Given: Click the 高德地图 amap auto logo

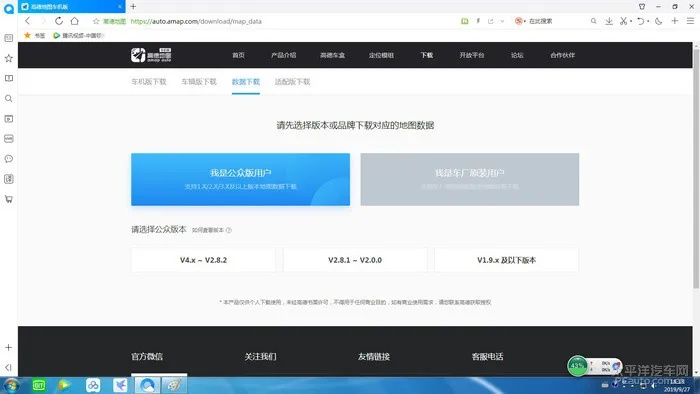Looking at the screenshot, I should coord(151,55).
